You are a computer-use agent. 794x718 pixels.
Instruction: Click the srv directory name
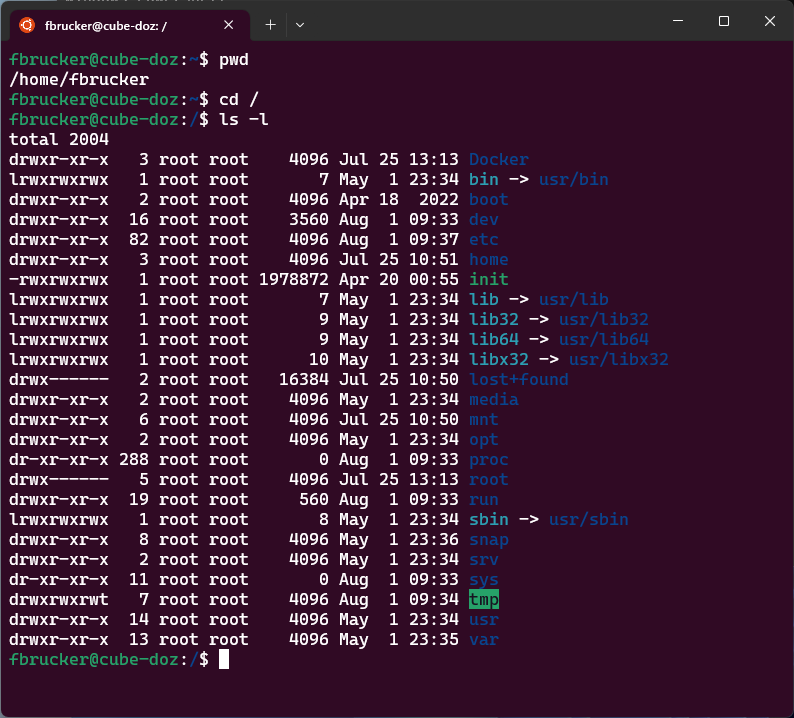point(484,560)
